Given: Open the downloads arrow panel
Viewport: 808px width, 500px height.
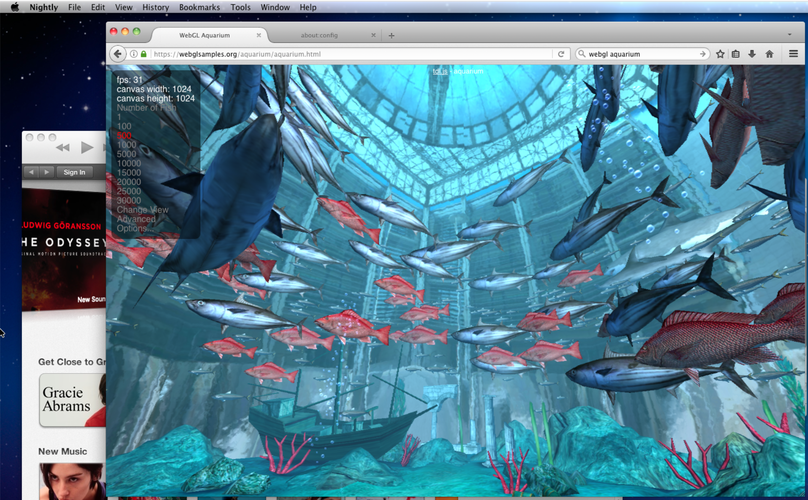Looking at the screenshot, I should [x=752, y=54].
